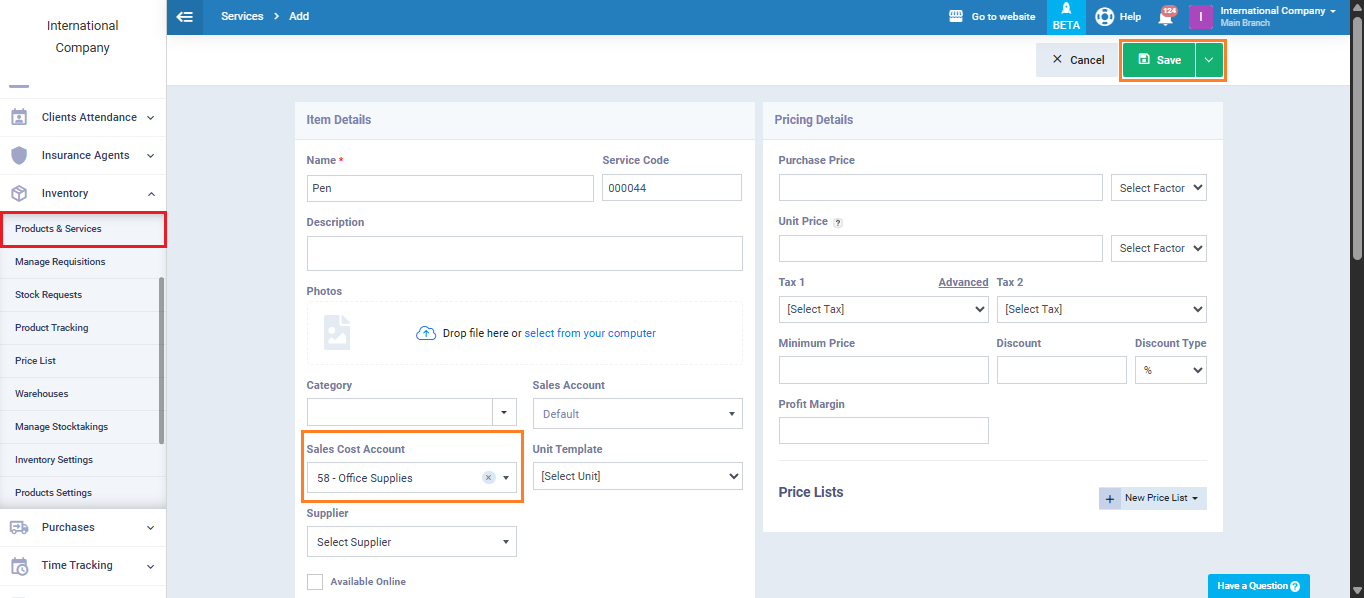Click into the Description text field
Image resolution: width=1364 pixels, height=598 pixels.
point(524,254)
